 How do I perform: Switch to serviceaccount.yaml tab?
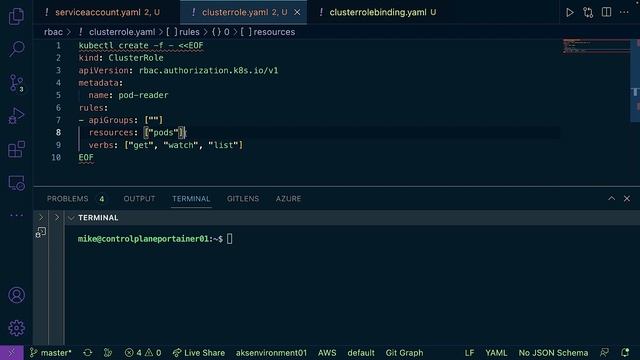coord(107,12)
